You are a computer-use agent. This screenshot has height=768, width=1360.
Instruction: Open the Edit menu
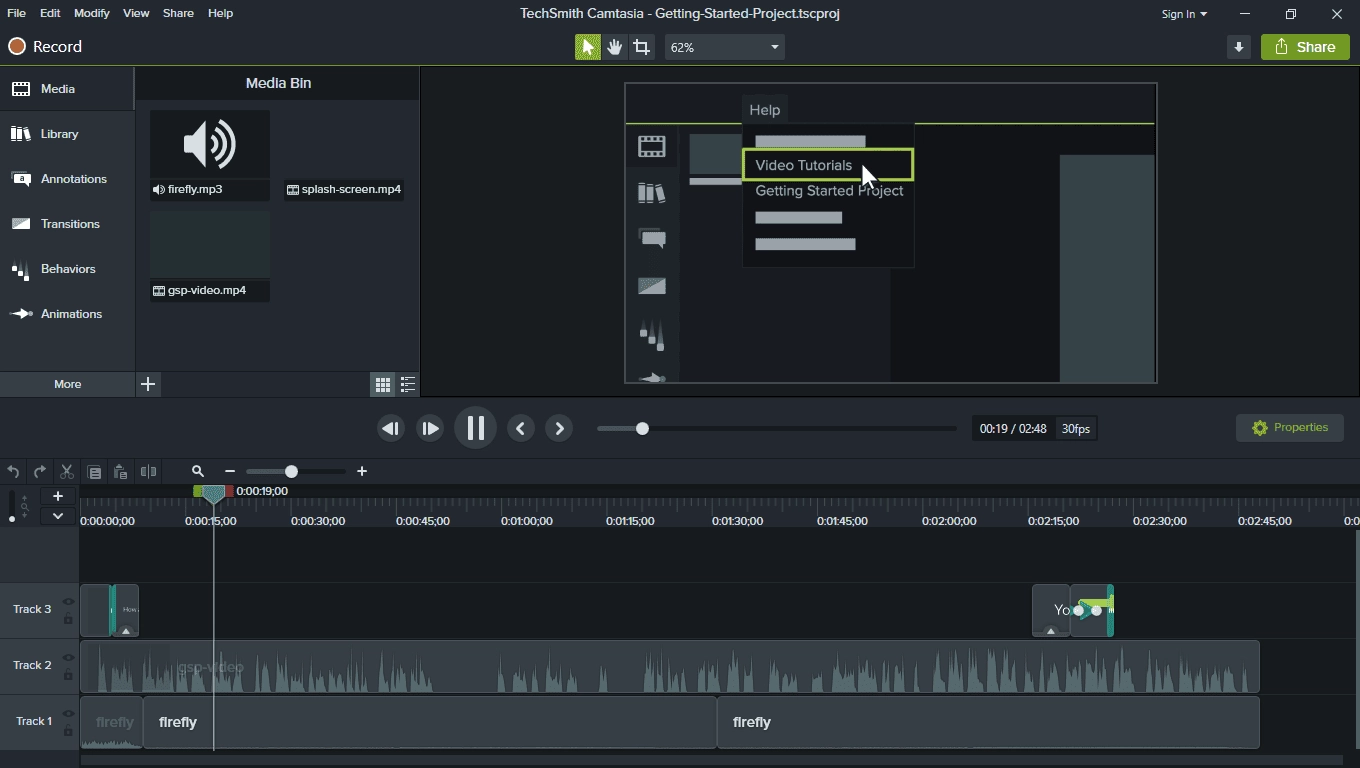pyautogui.click(x=50, y=13)
